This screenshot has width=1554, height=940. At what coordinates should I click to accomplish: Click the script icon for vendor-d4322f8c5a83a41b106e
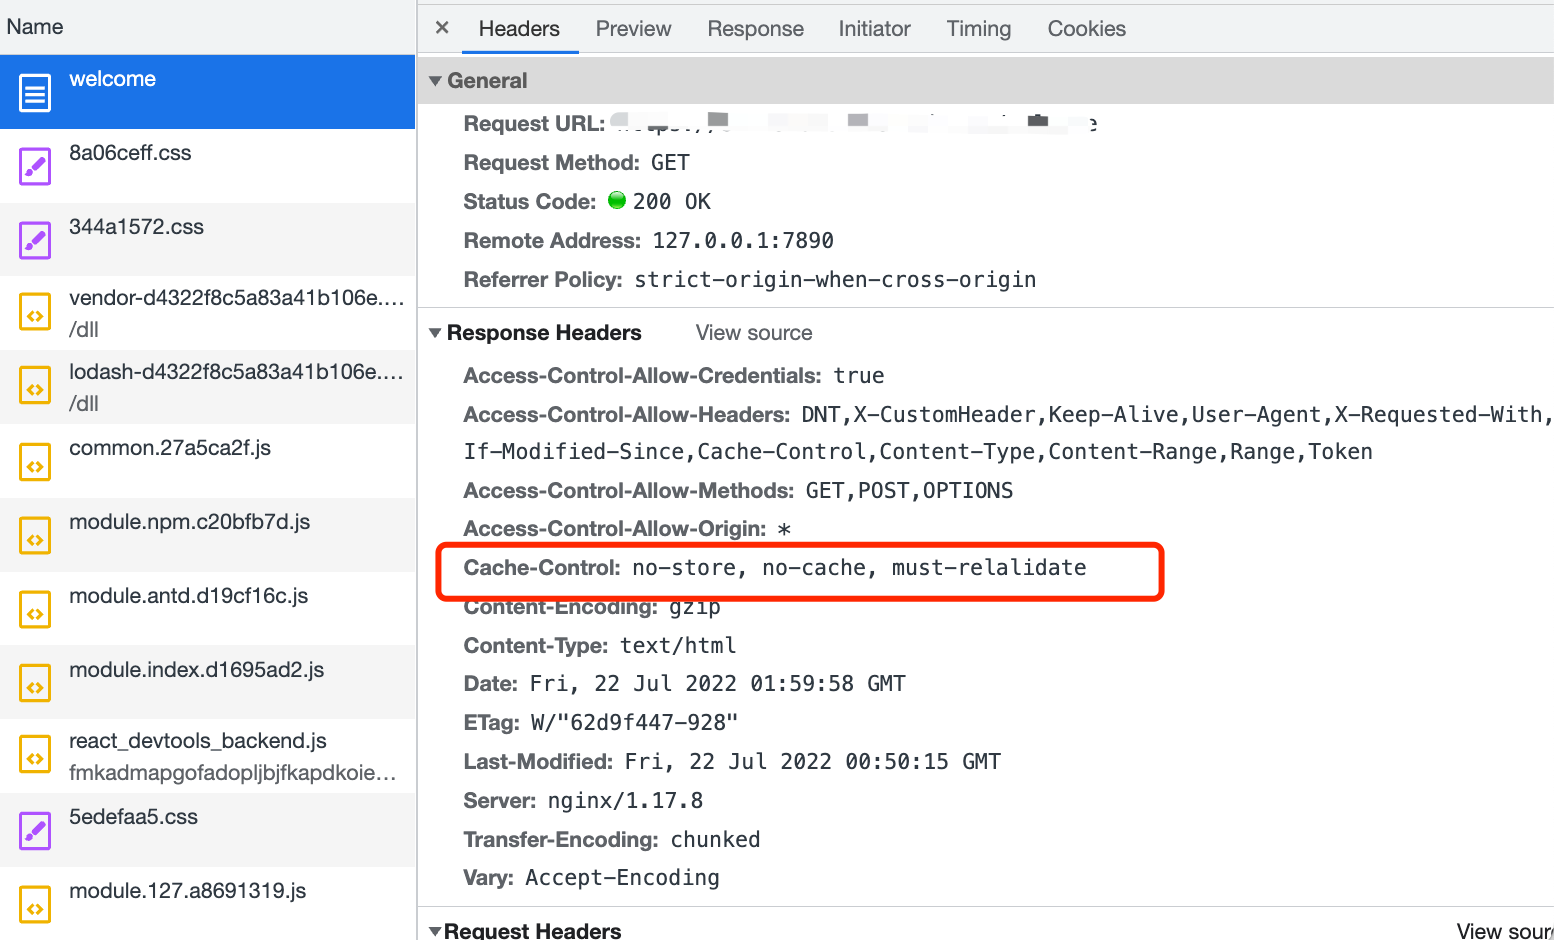click(35, 314)
